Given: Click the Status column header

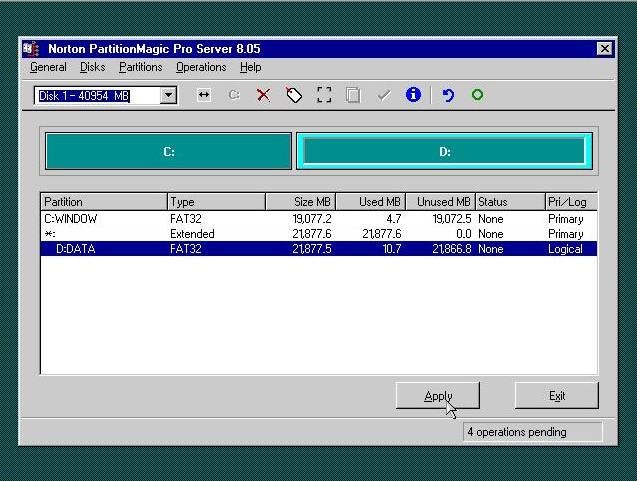Looking at the screenshot, I should click(x=510, y=202).
